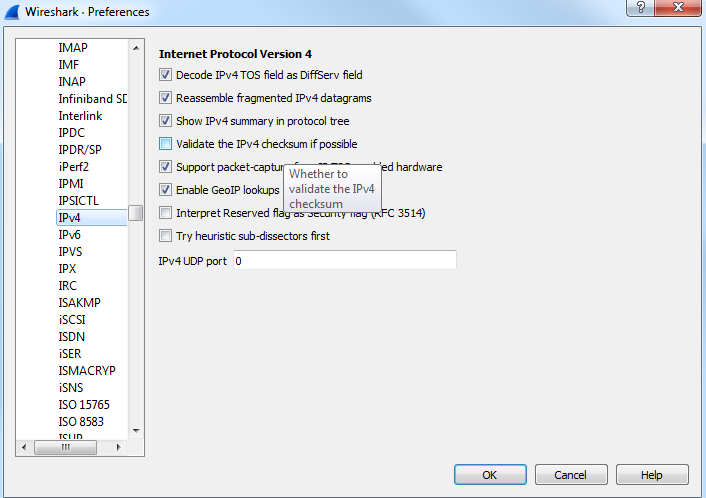This screenshot has height=498, width=706.
Task: Enable Try heuristic sub-dissectors first
Action: [166, 236]
